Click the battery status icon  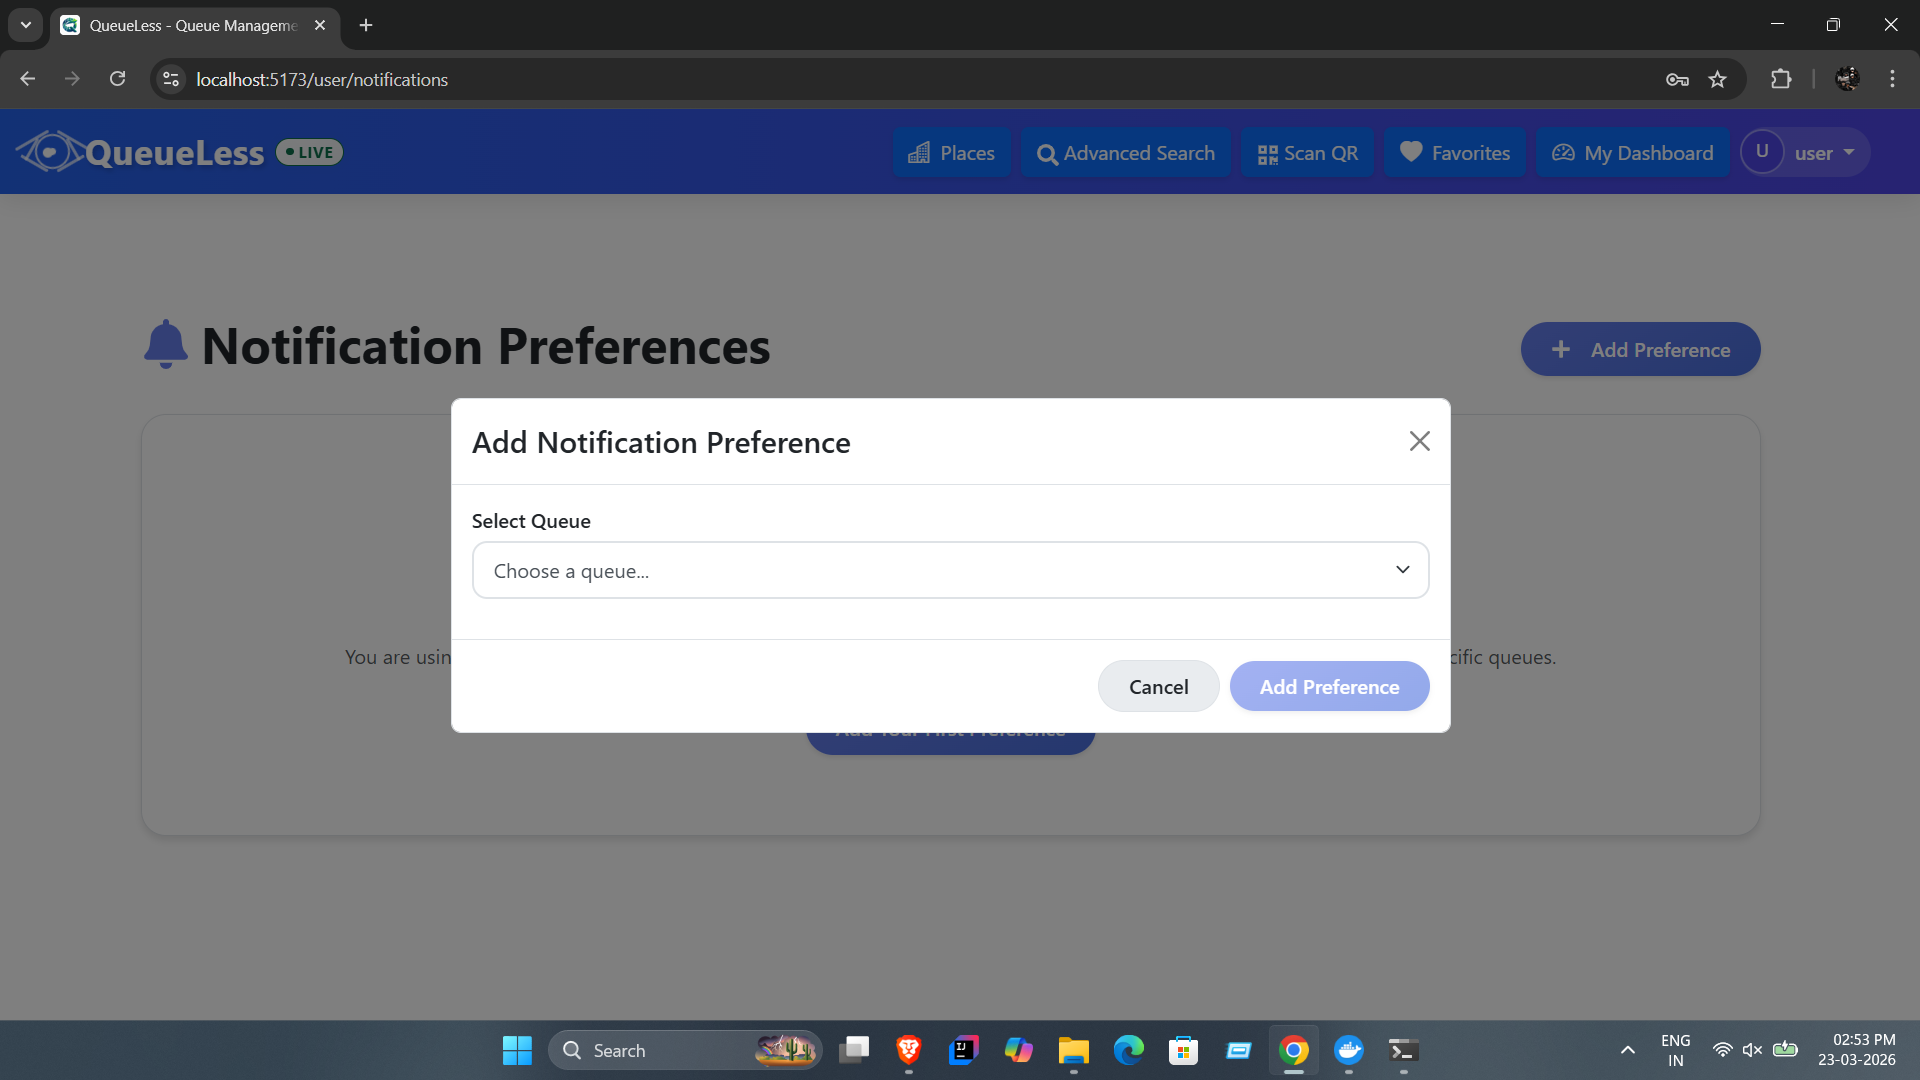(1785, 1050)
